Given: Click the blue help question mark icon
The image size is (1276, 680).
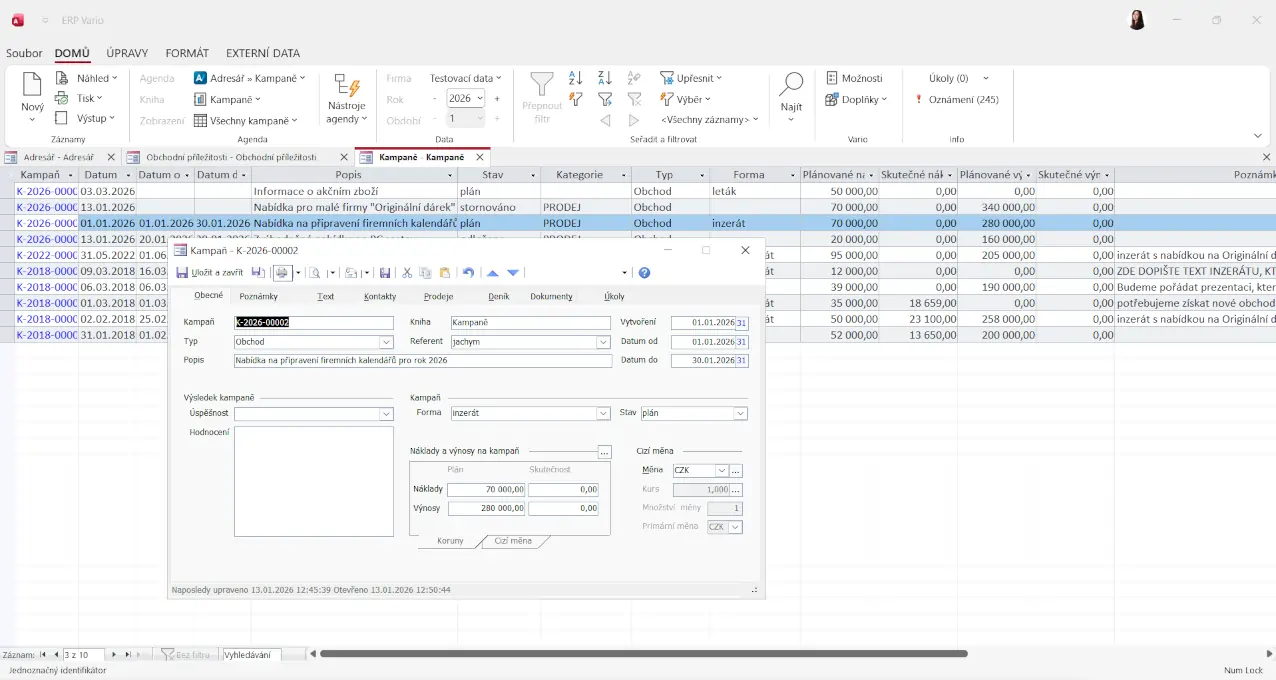Looking at the screenshot, I should (x=644, y=273).
